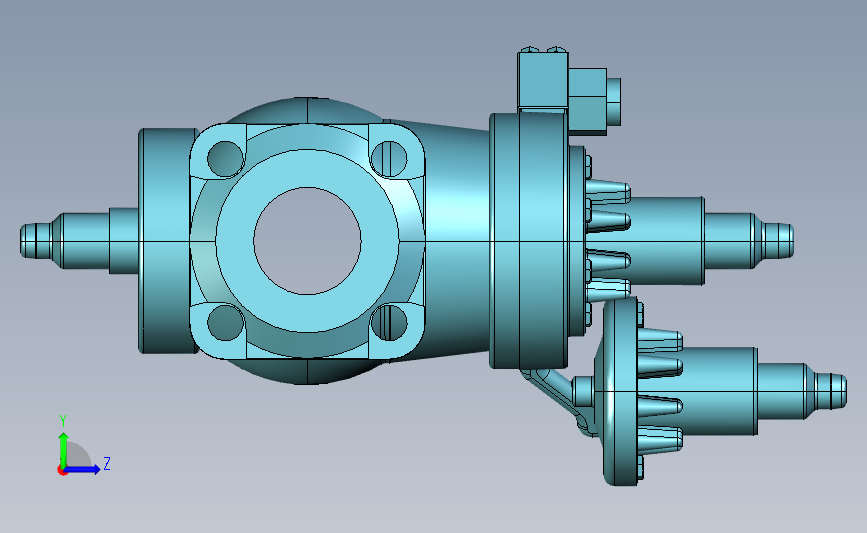The image size is (867, 533).
Task: Select the hex nut on the top bracket
Action: [x=587, y=101]
